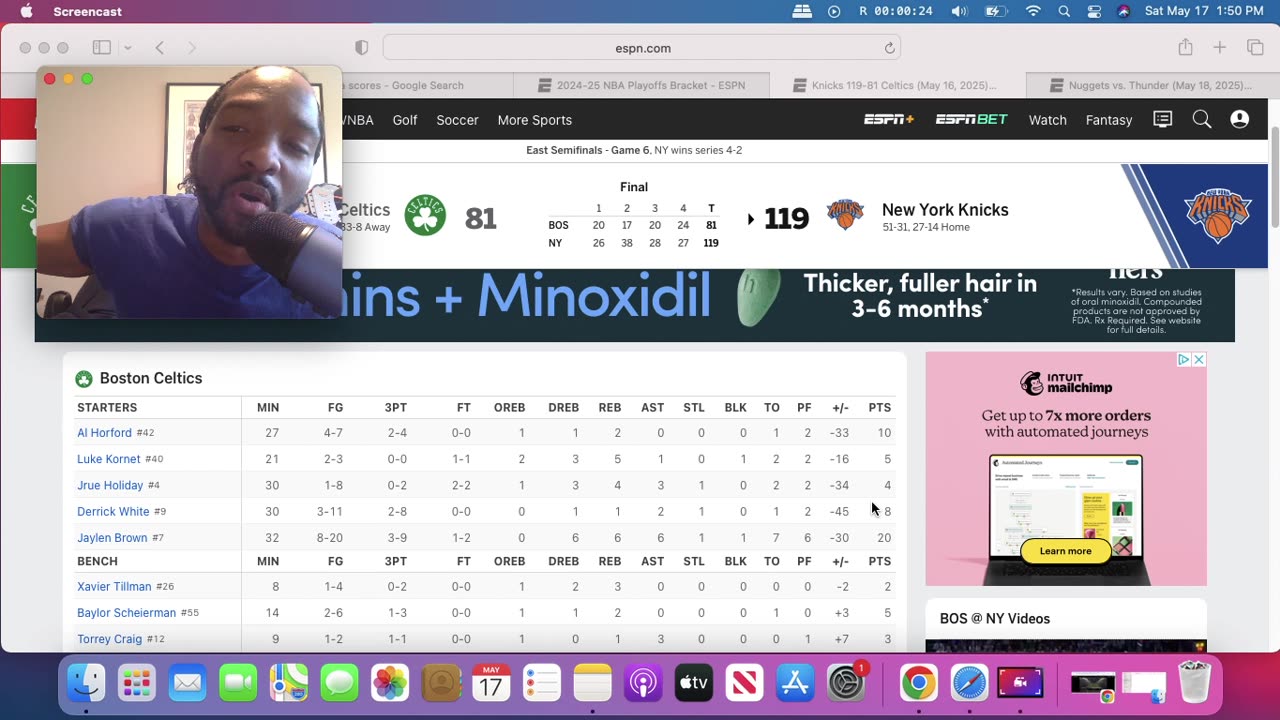Open the Safari sidebar
This screenshot has width=1280, height=720.
coord(101,47)
